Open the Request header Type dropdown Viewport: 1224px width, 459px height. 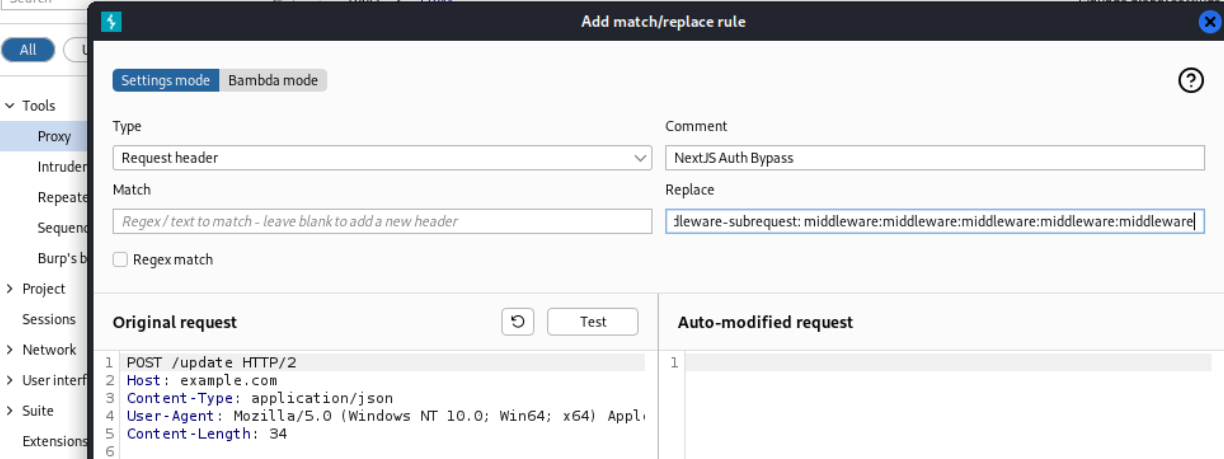pyautogui.click(x=382, y=158)
